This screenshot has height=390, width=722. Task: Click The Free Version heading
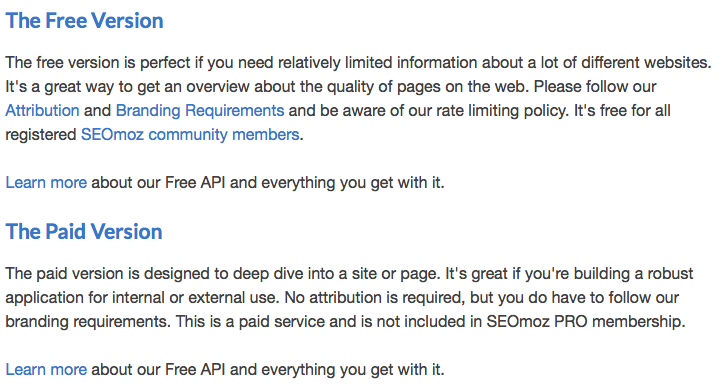click(x=84, y=21)
